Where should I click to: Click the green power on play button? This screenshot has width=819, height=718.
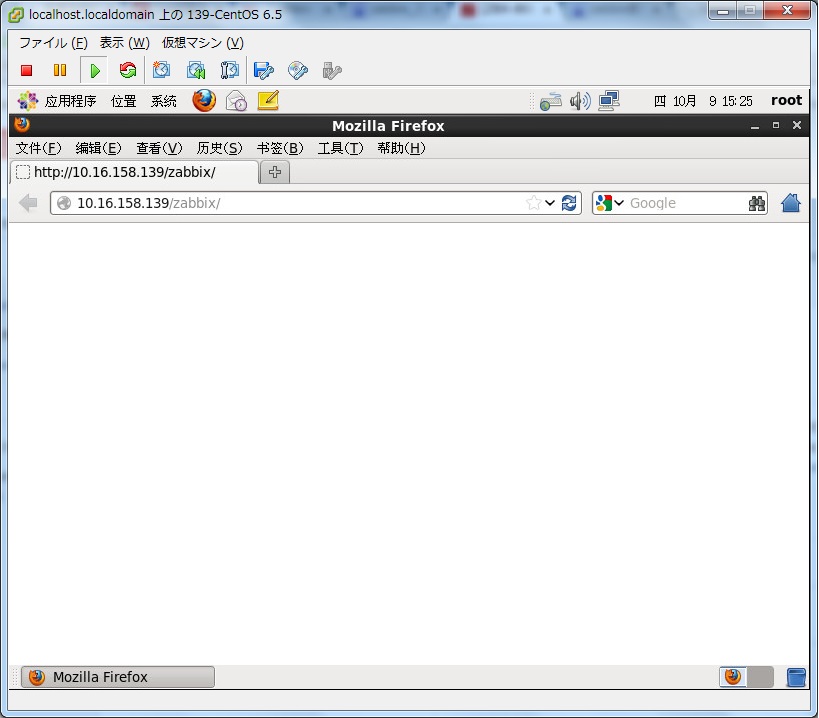95,70
